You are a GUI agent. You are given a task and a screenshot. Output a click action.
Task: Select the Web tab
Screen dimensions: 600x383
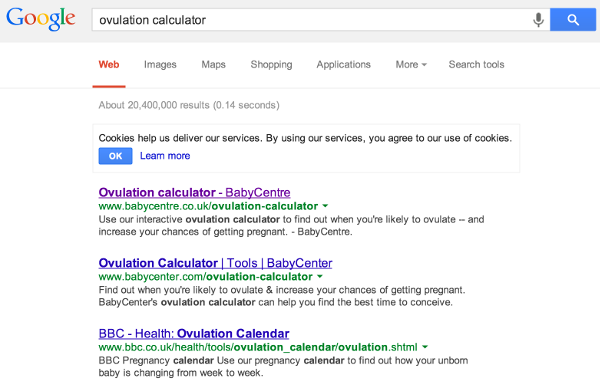pos(109,65)
